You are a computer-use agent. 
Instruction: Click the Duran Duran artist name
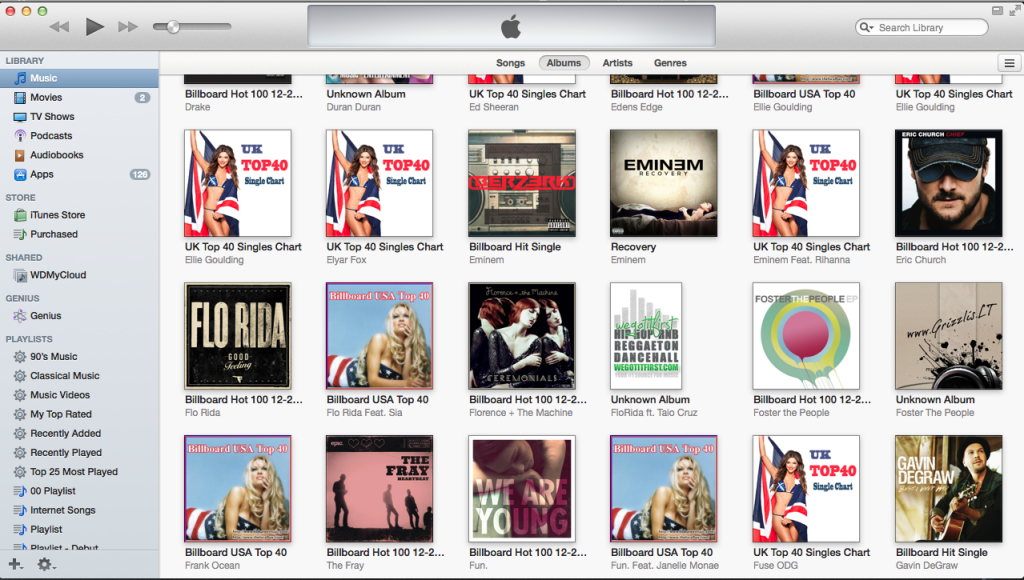(353, 107)
